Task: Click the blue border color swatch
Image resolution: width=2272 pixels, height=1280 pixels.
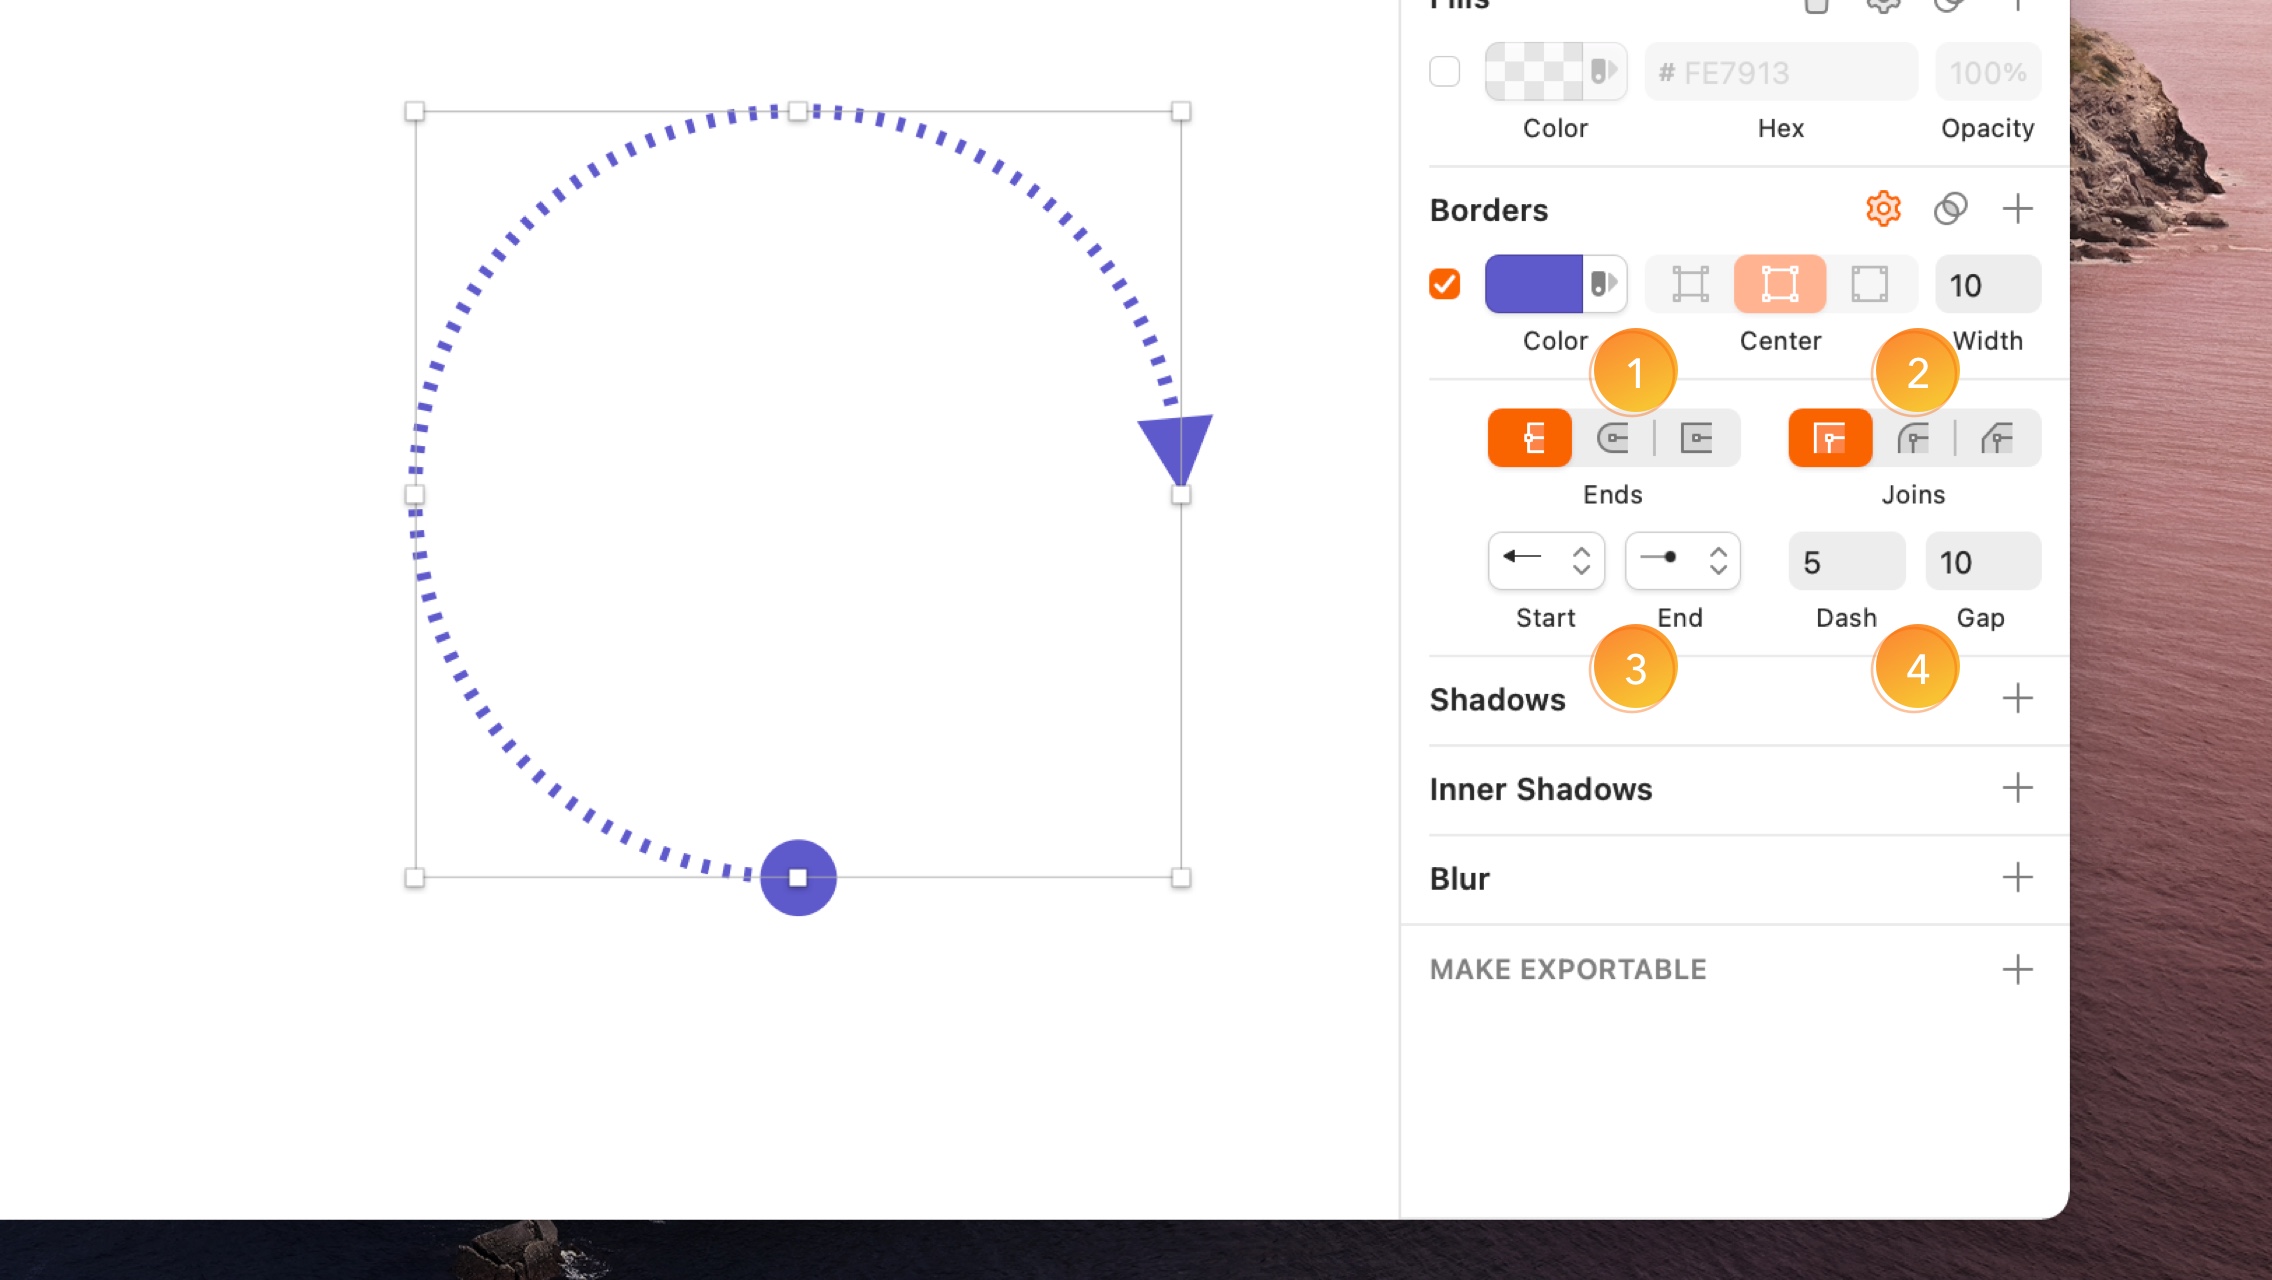Action: 1532,284
